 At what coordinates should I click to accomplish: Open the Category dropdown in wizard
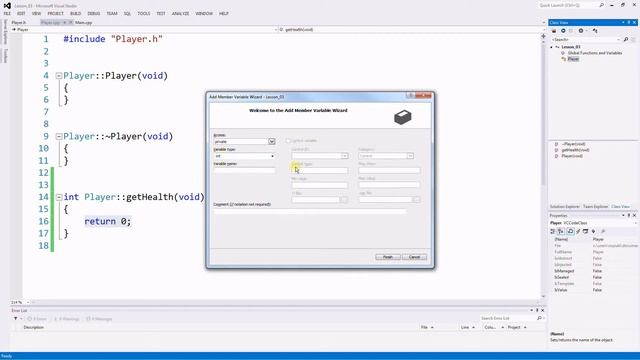410,156
